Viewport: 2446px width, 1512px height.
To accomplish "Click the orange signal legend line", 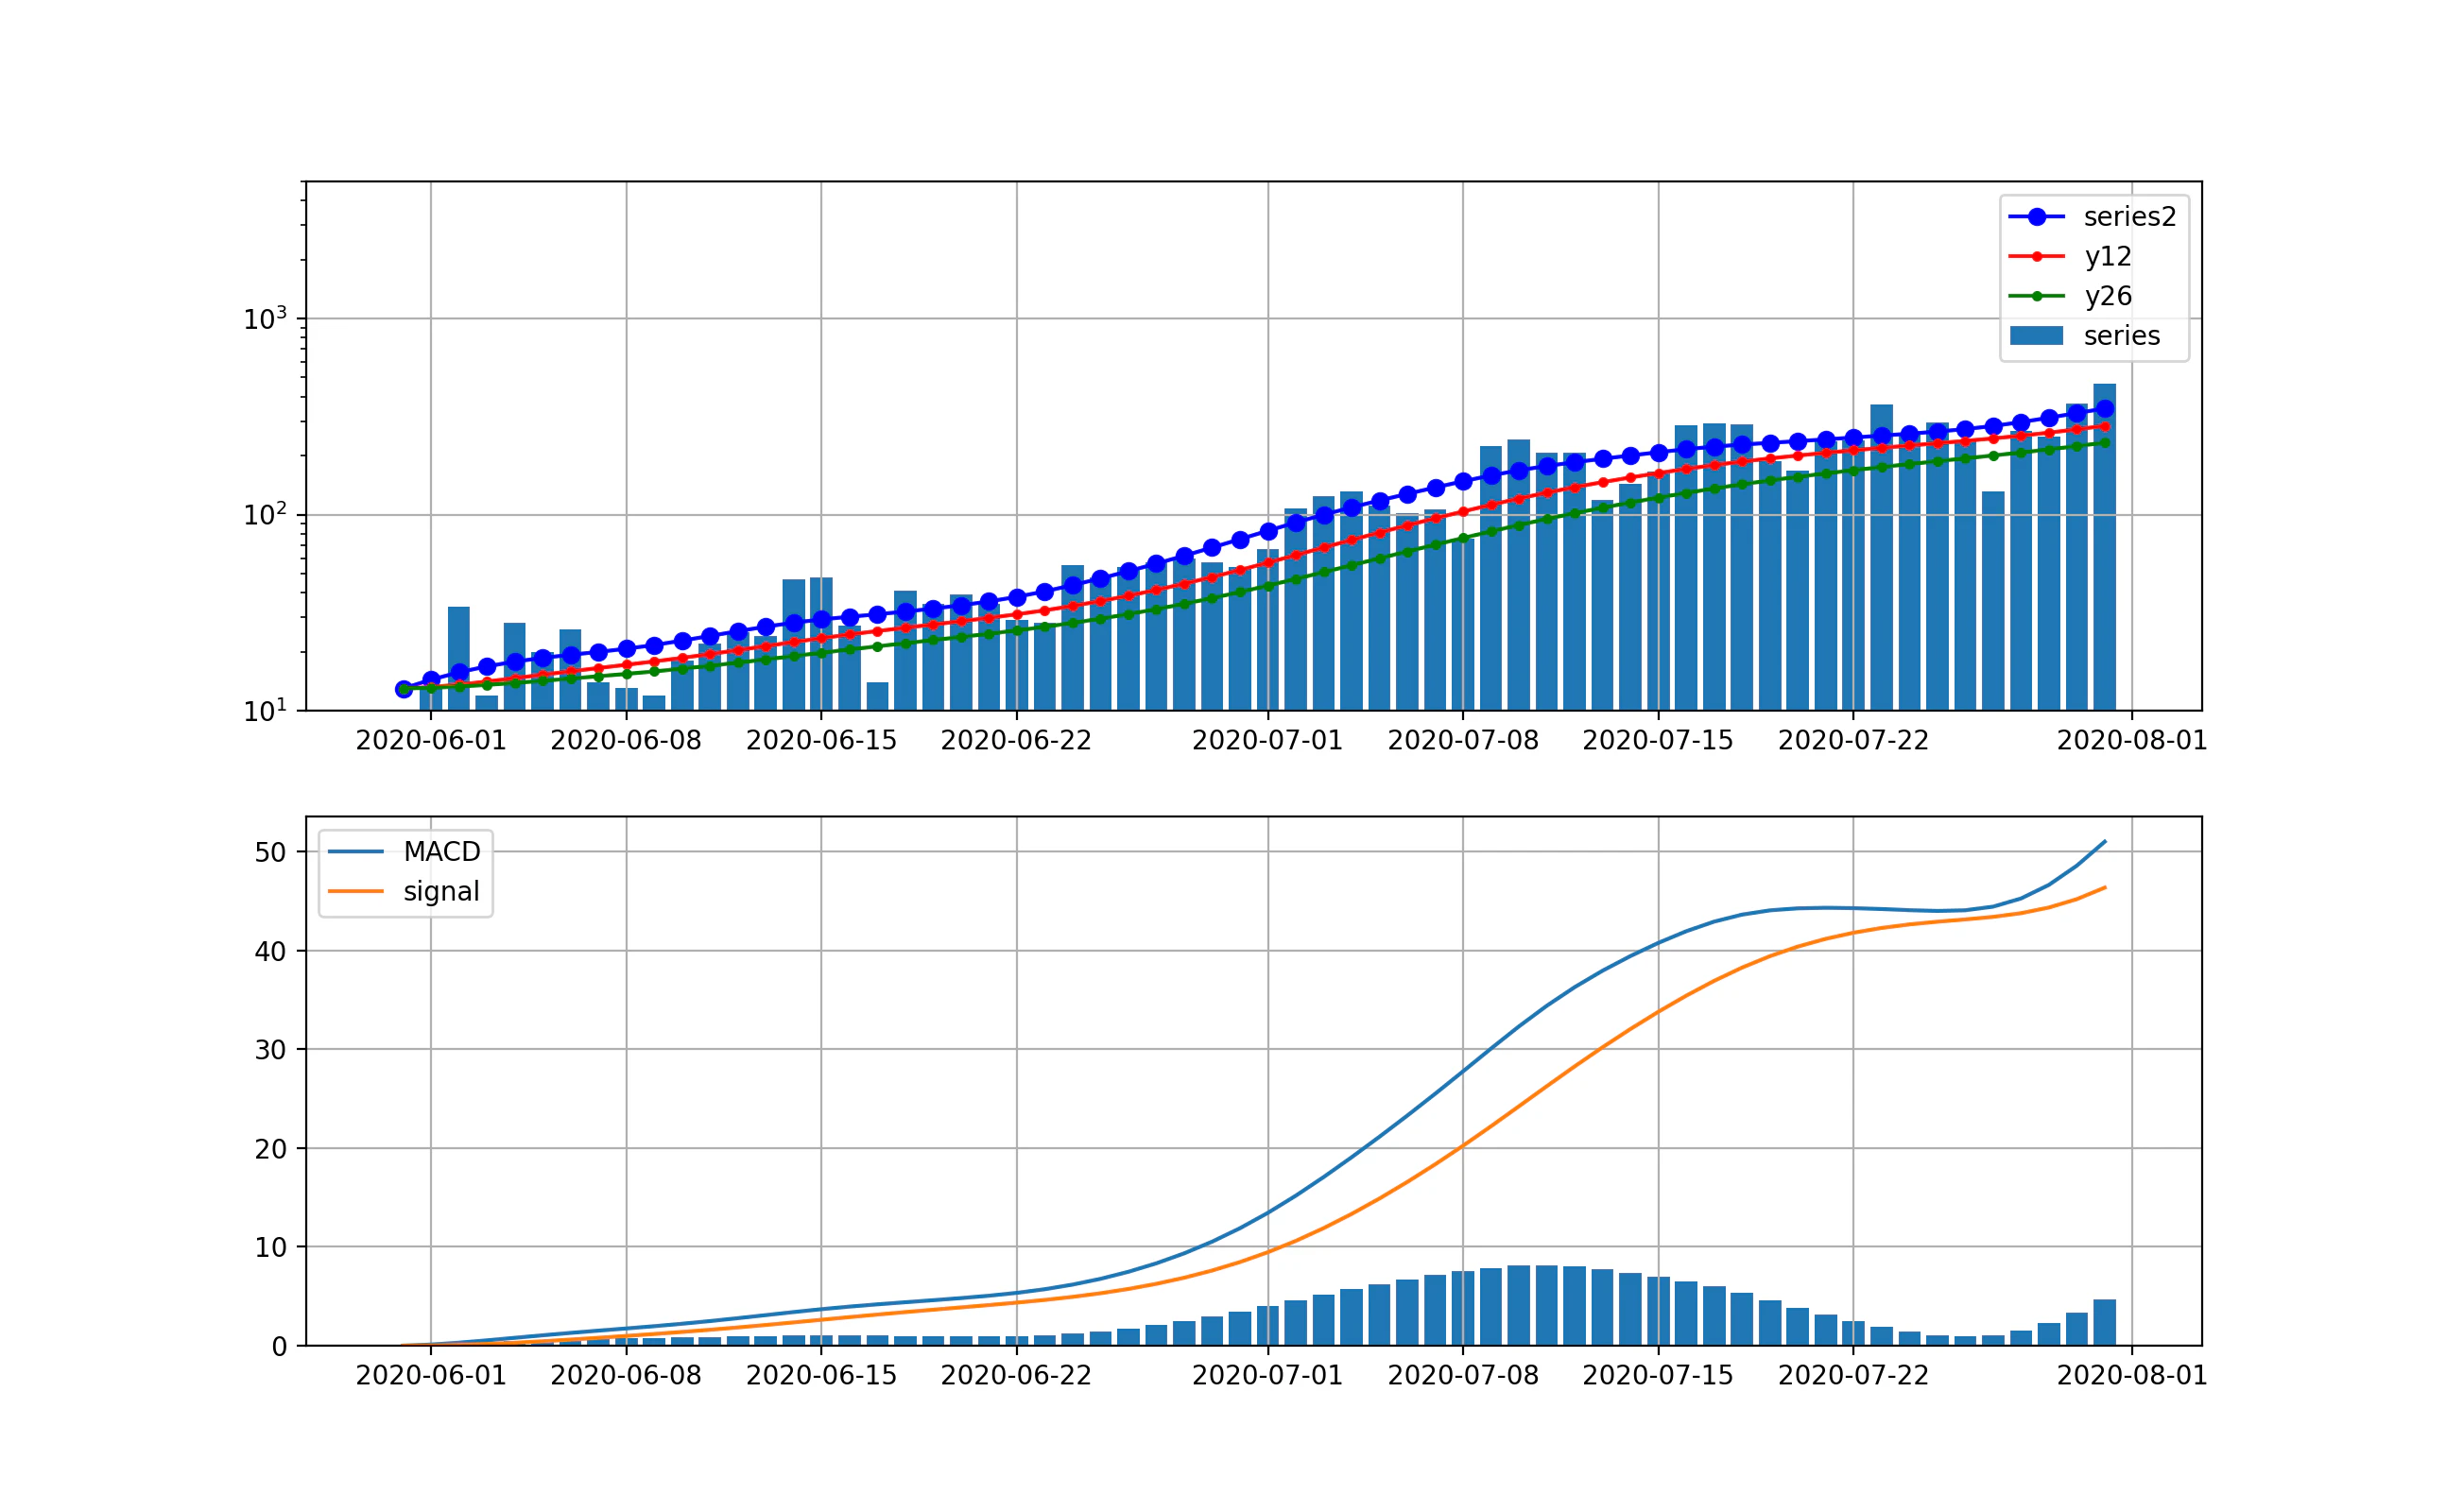I will pyautogui.click(x=356, y=891).
